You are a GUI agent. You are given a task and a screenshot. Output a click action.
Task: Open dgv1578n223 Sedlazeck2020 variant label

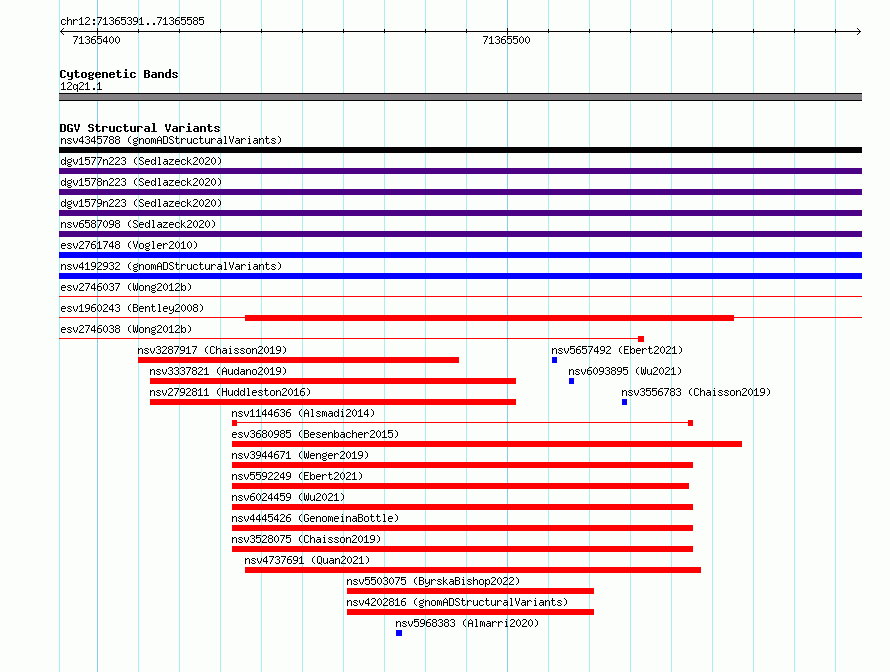141,182
